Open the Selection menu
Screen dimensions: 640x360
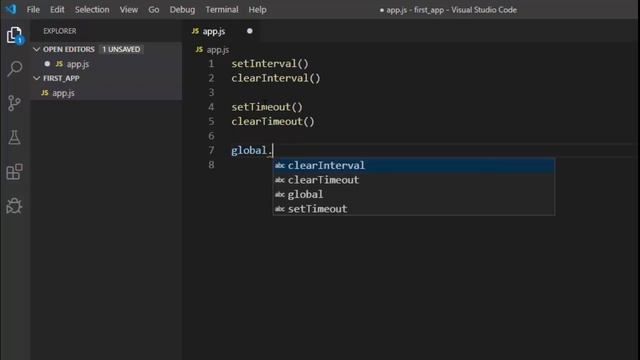coord(92,9)
